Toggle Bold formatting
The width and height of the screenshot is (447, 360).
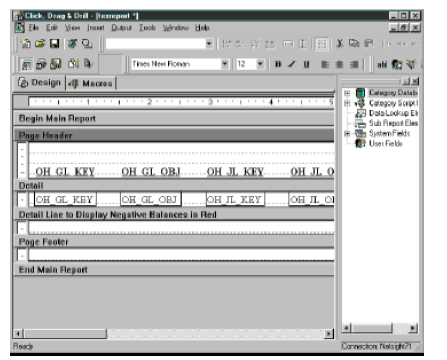(x=278, y=64)
